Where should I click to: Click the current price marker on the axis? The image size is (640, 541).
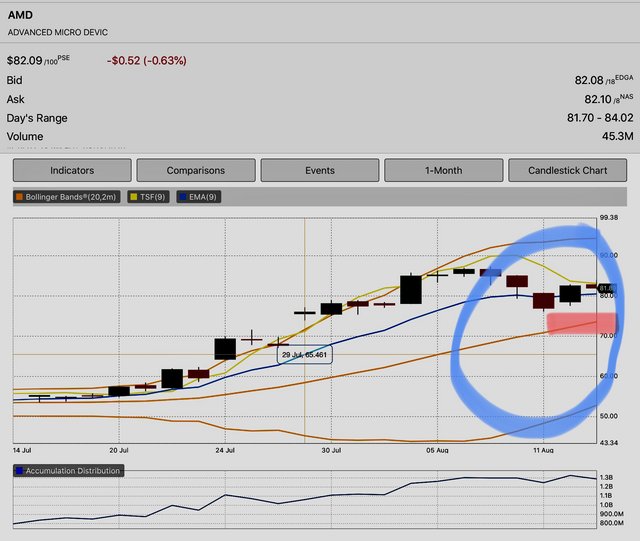[607, 288]
